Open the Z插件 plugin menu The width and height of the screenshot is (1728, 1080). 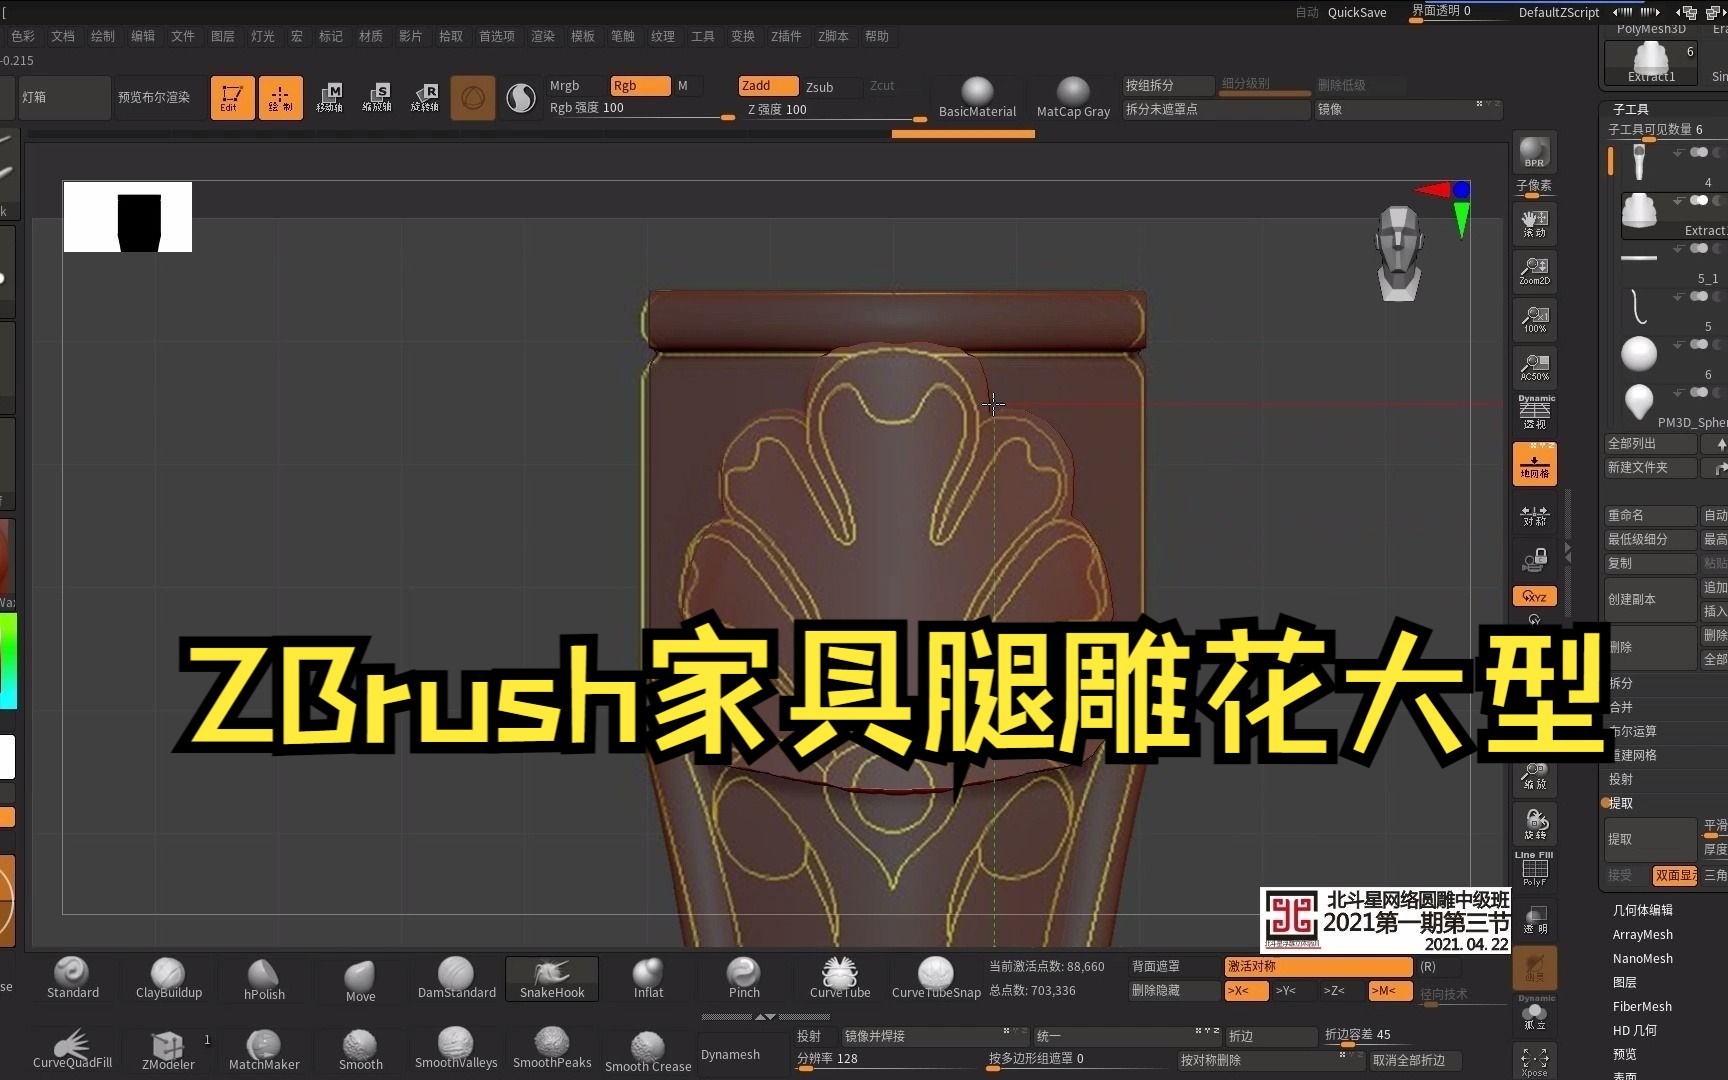(x=786, y=36)
